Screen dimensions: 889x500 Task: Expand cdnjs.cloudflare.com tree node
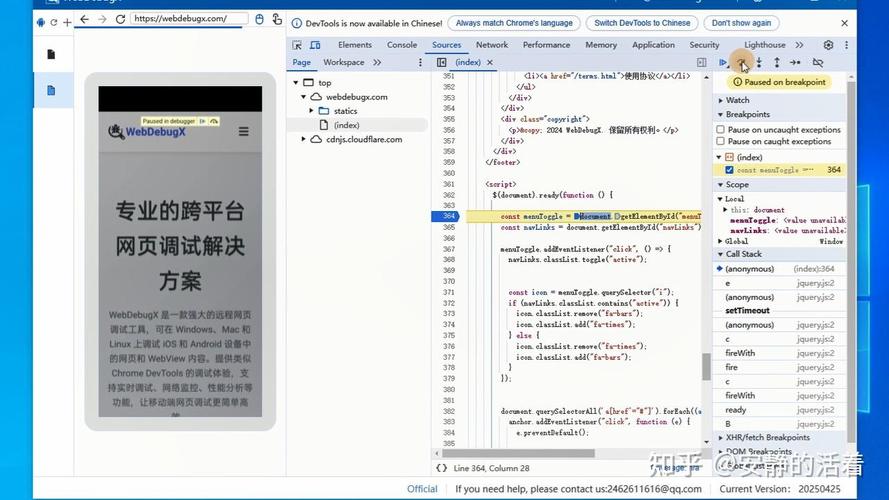(303, 139)
